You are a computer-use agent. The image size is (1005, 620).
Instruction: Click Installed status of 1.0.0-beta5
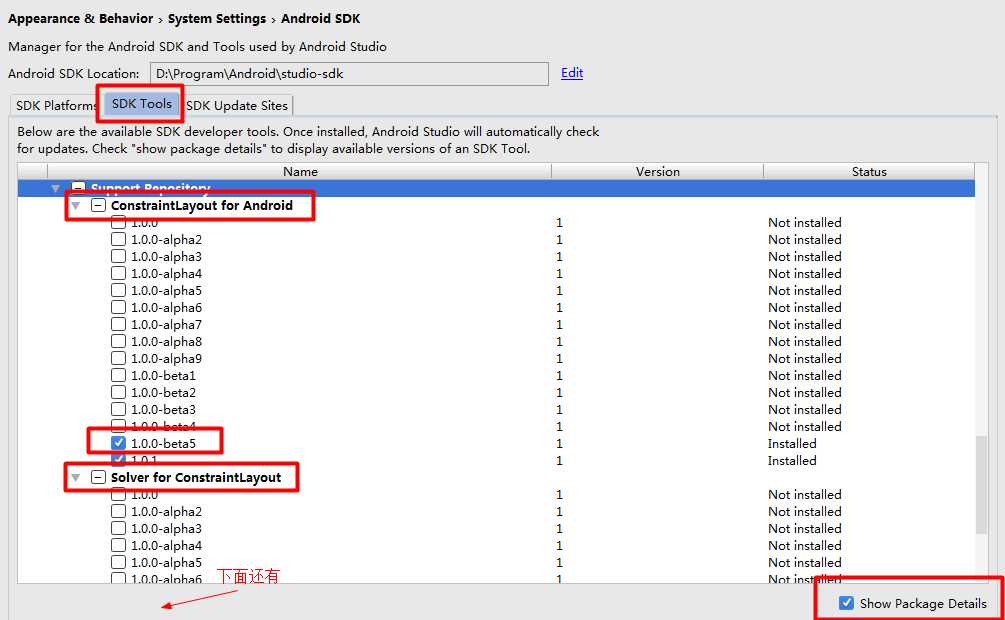[792, 444]
